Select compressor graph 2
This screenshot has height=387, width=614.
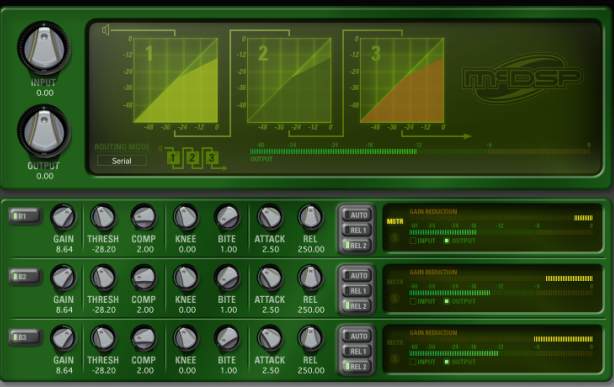(x=289, y=80)
